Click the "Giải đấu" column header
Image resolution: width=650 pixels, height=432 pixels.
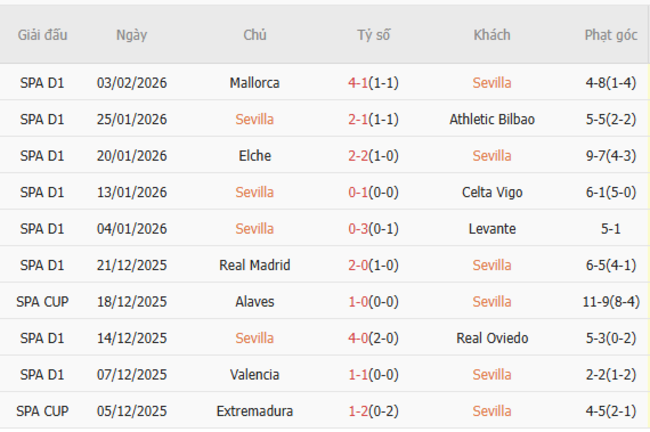42,34
